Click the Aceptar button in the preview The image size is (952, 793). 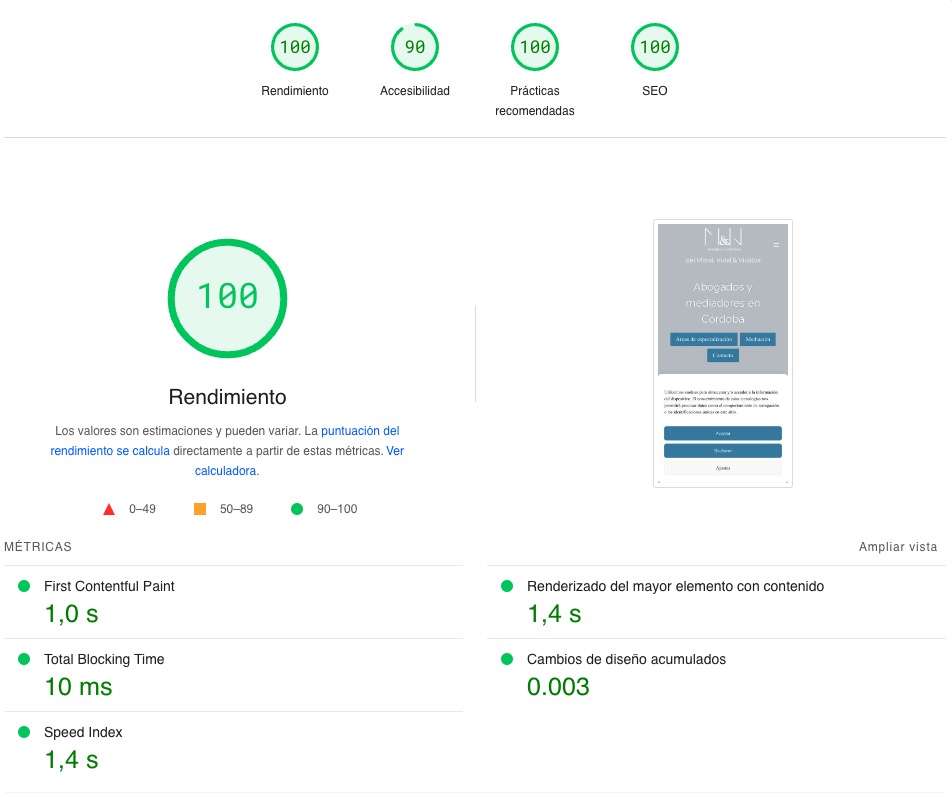point(723,433)
